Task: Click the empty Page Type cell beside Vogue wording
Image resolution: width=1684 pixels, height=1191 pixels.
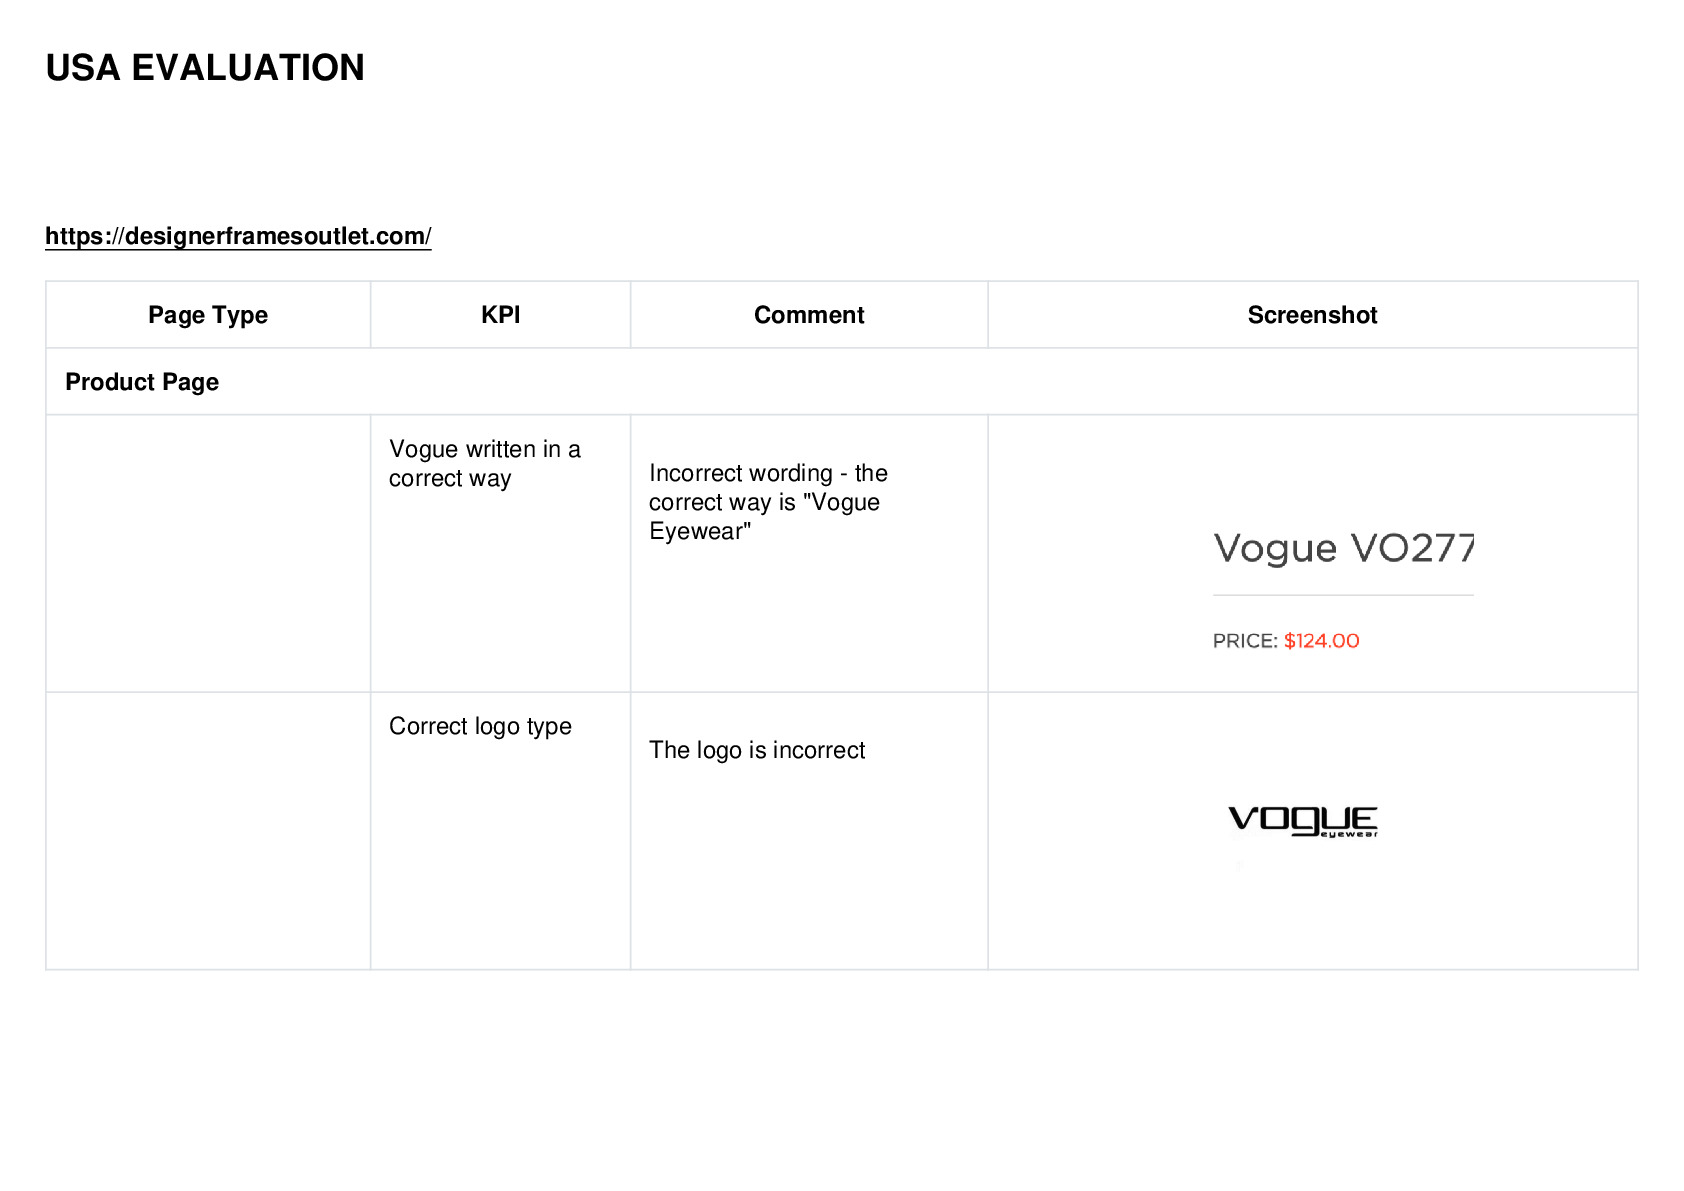Action: 208,553
